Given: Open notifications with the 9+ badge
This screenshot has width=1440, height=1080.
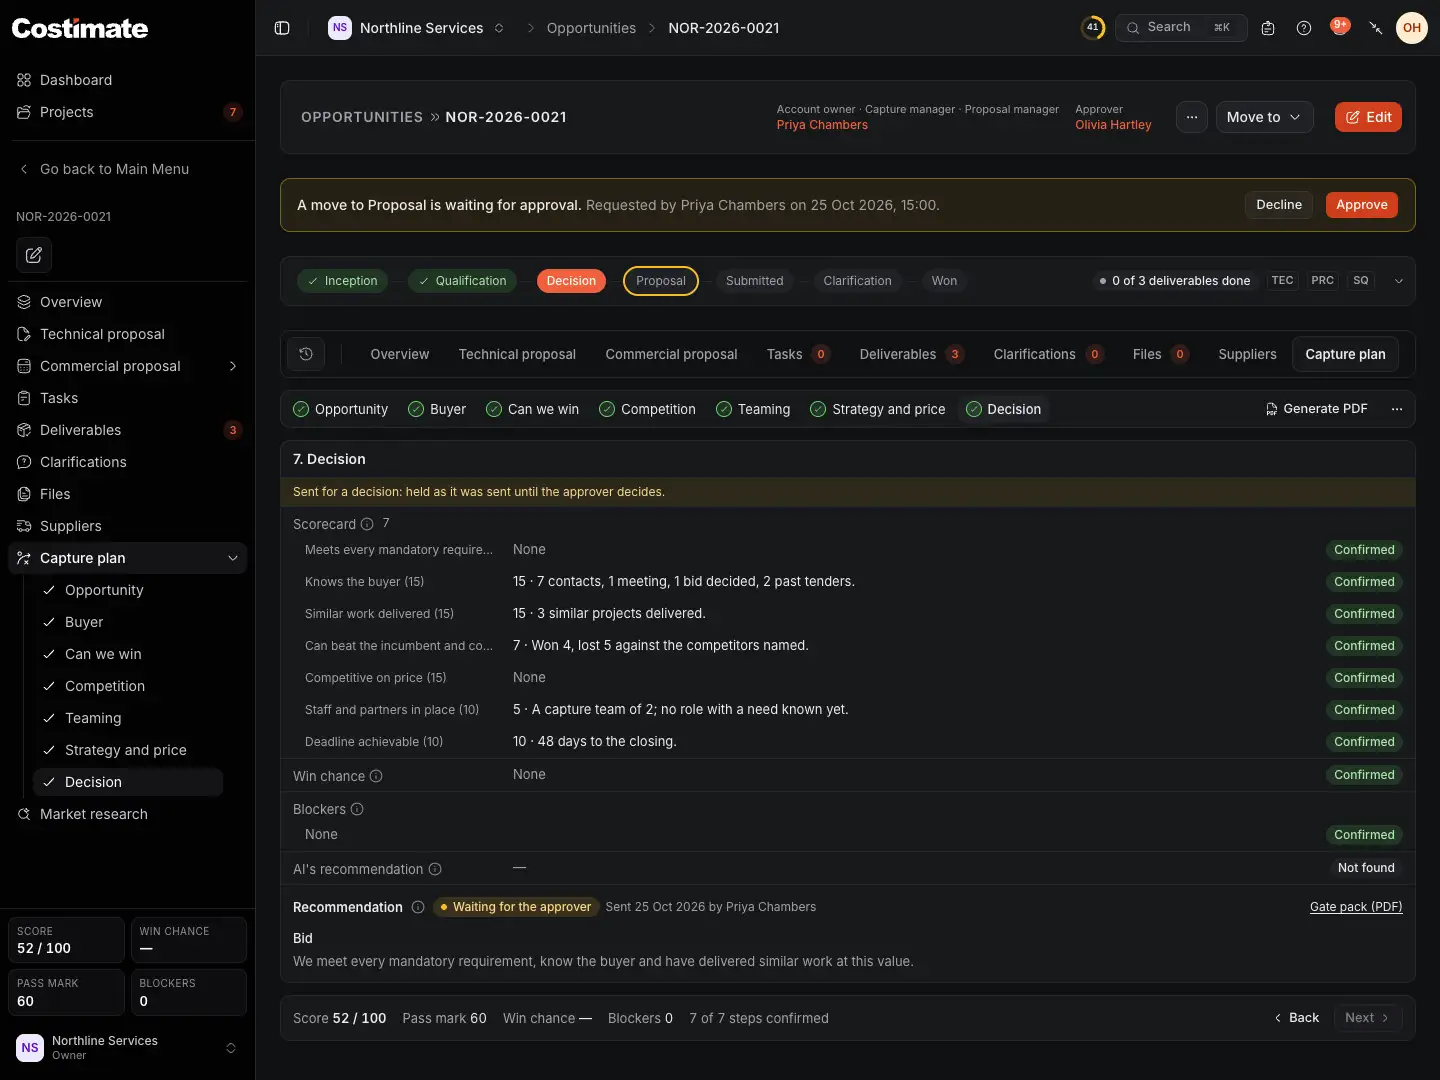Looking at the screenshot, I should tap(1340, 27).
